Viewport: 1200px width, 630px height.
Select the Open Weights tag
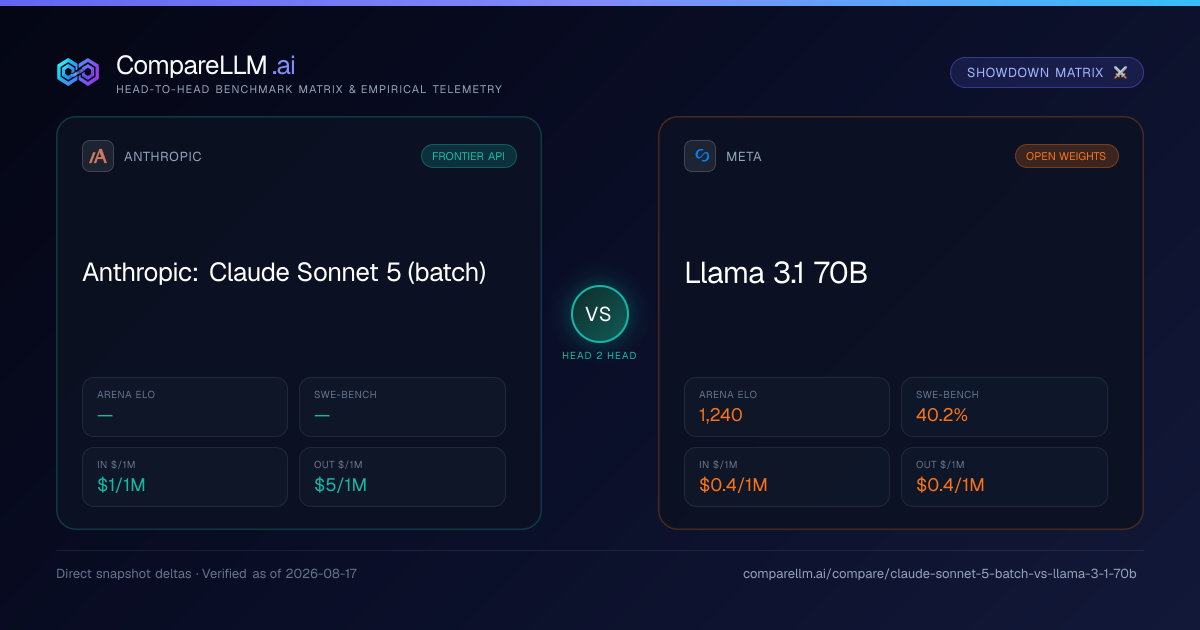(x=1066, y=156)
